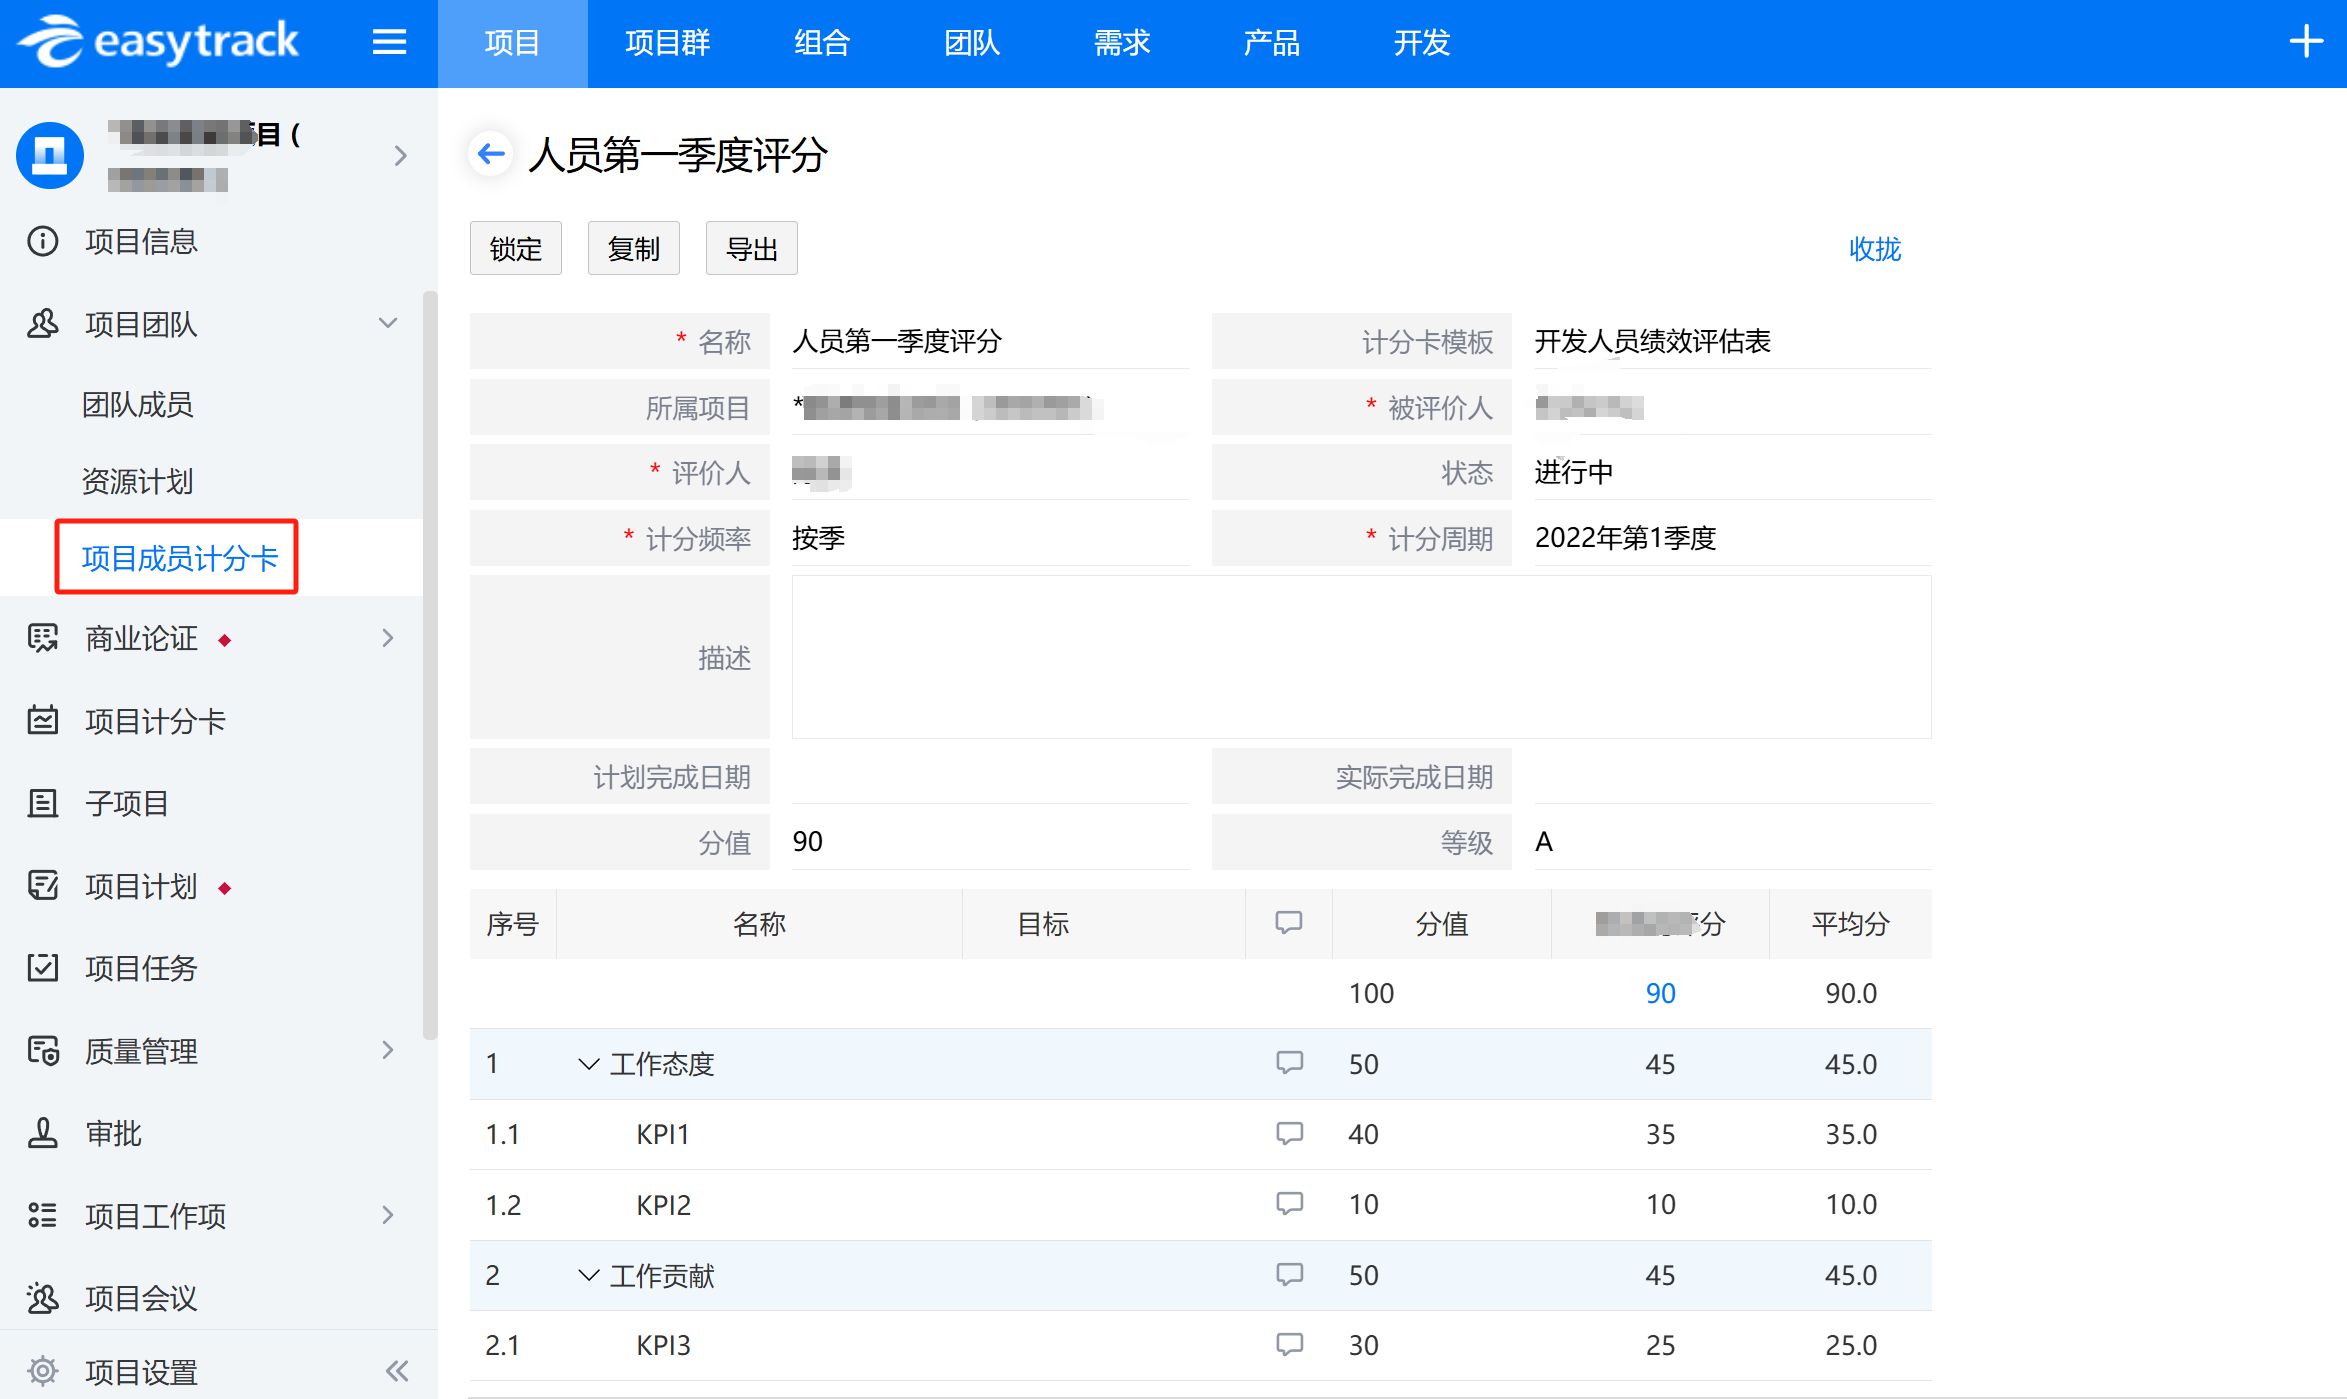This screenshot has height=1399, width=2347.
Task: Click the 项目设置 gear icon
Action: tap(43, 1371)
